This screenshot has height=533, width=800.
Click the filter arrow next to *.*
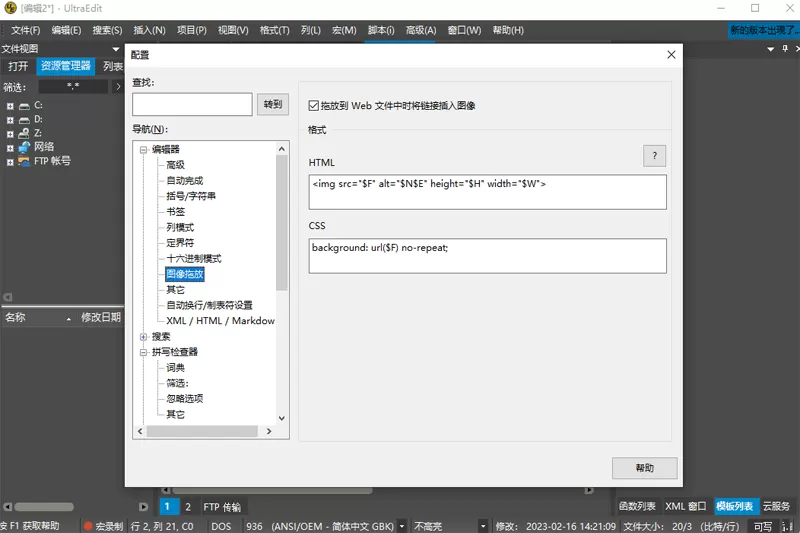tap(118, 87)
